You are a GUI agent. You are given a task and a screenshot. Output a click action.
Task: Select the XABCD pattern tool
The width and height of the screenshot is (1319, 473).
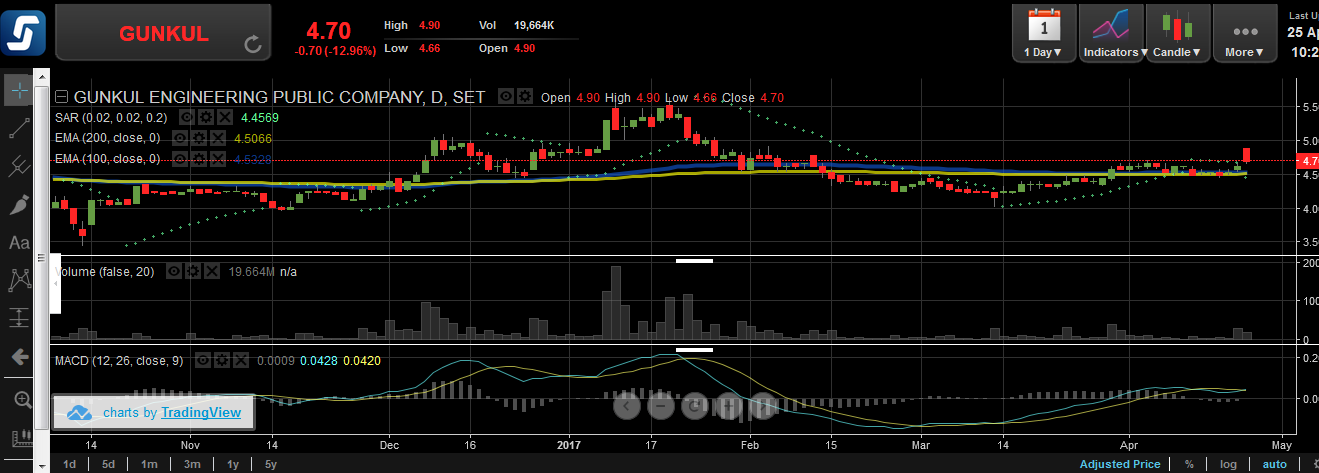point(19,280)
